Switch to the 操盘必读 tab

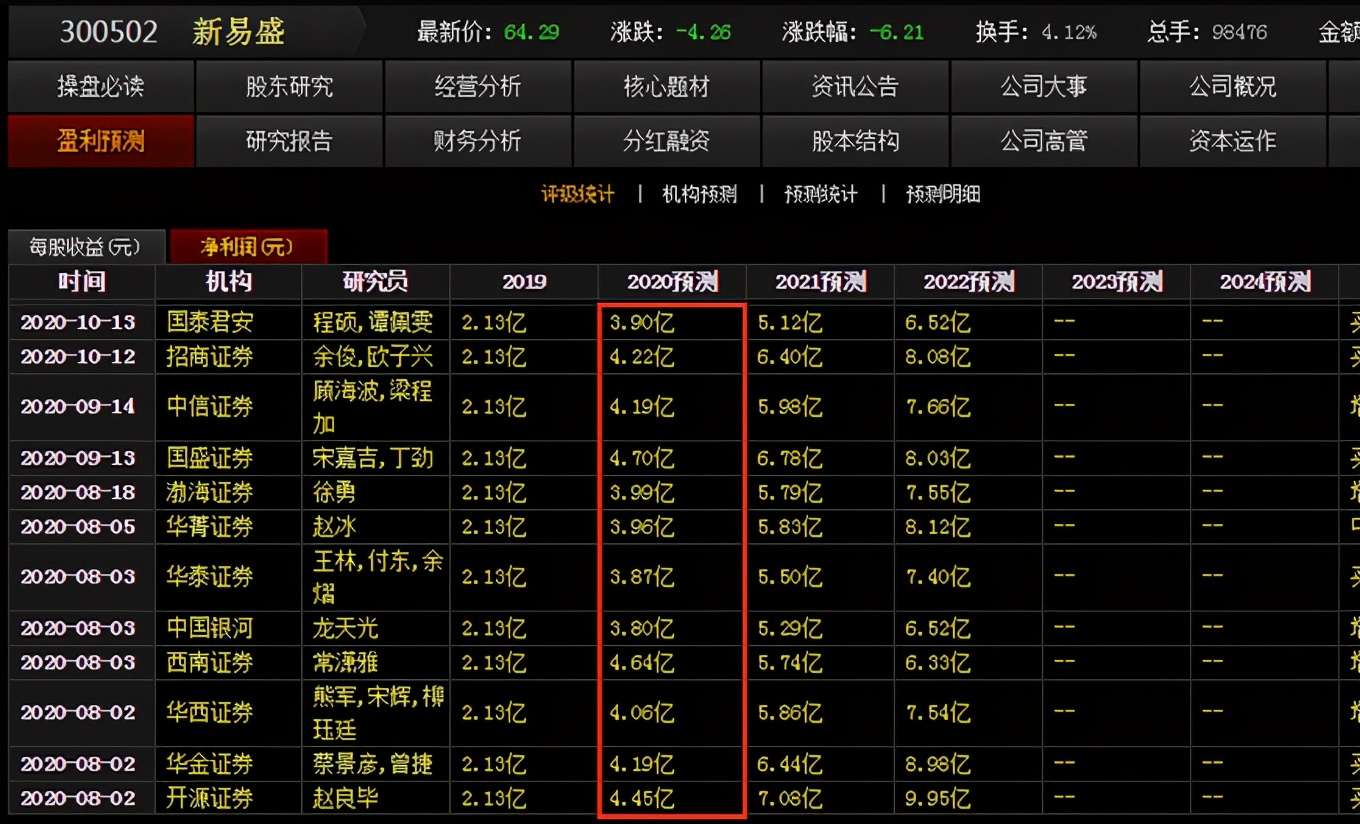click(99, 86)
